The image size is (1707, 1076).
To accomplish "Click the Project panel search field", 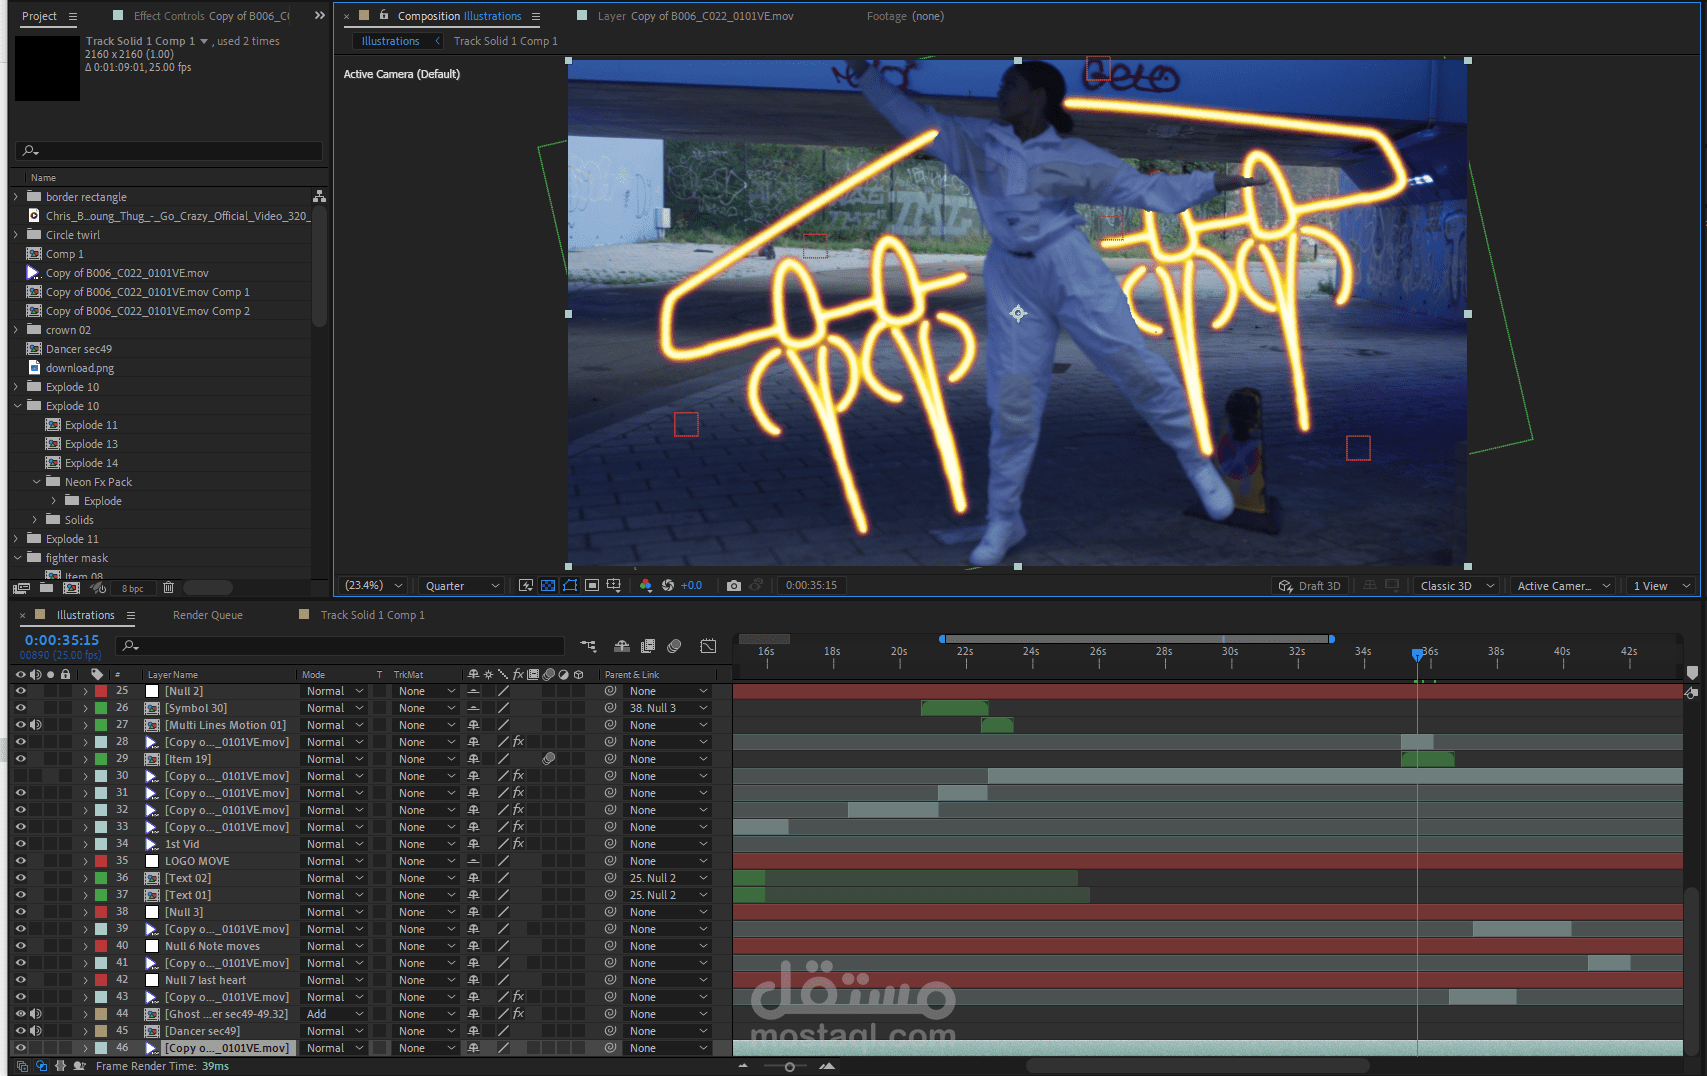I will [169, 151].
